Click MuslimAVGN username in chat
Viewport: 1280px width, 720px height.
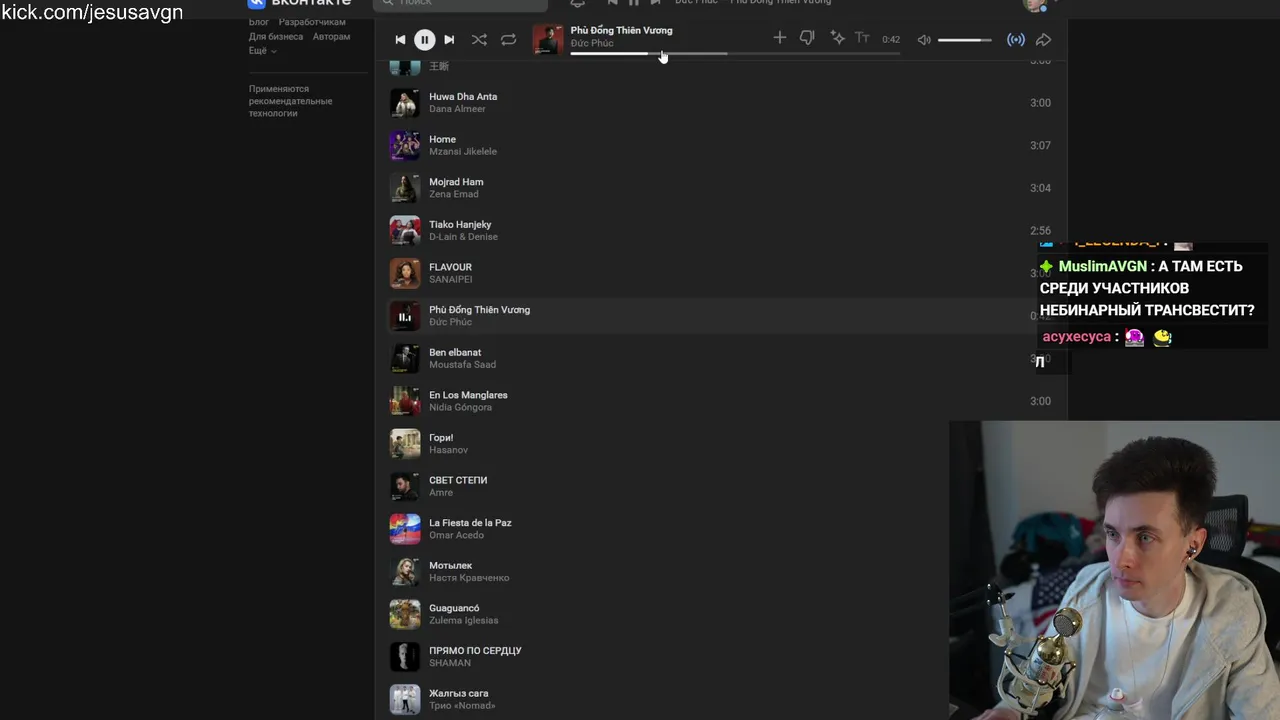1102,266
